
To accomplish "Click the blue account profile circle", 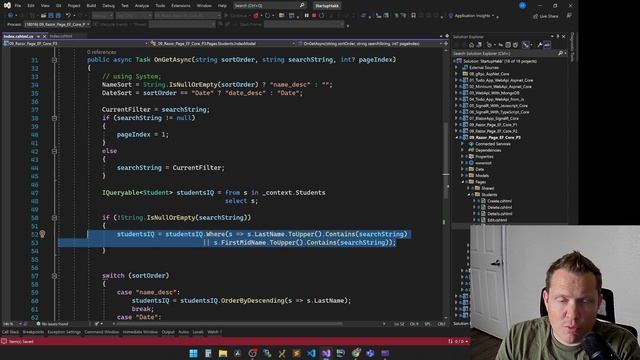I will (x=522, y=5).
